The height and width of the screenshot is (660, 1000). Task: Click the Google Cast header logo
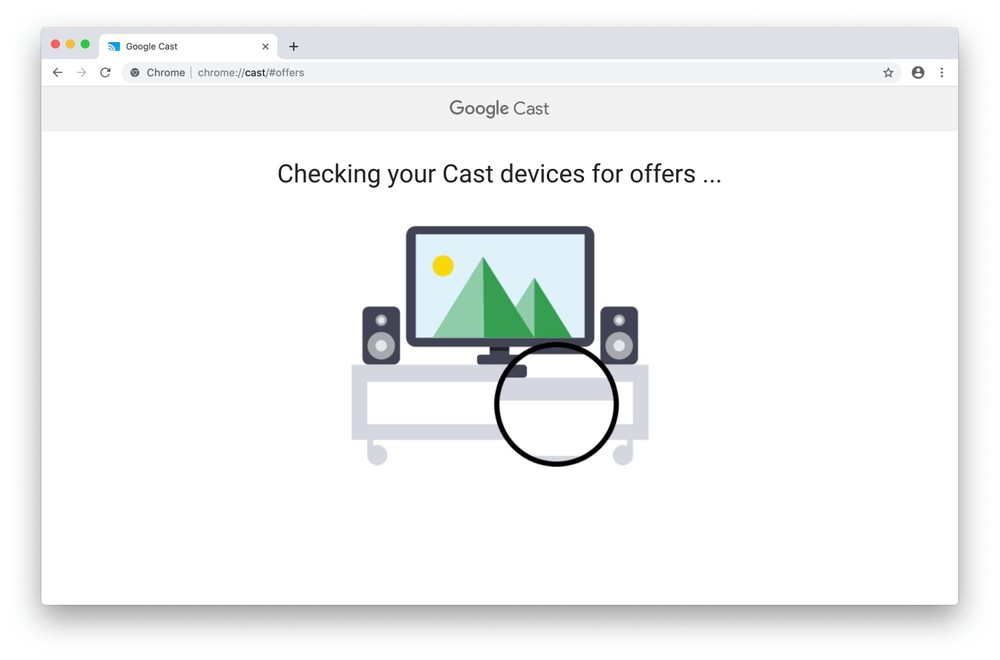tap(499, 108)
